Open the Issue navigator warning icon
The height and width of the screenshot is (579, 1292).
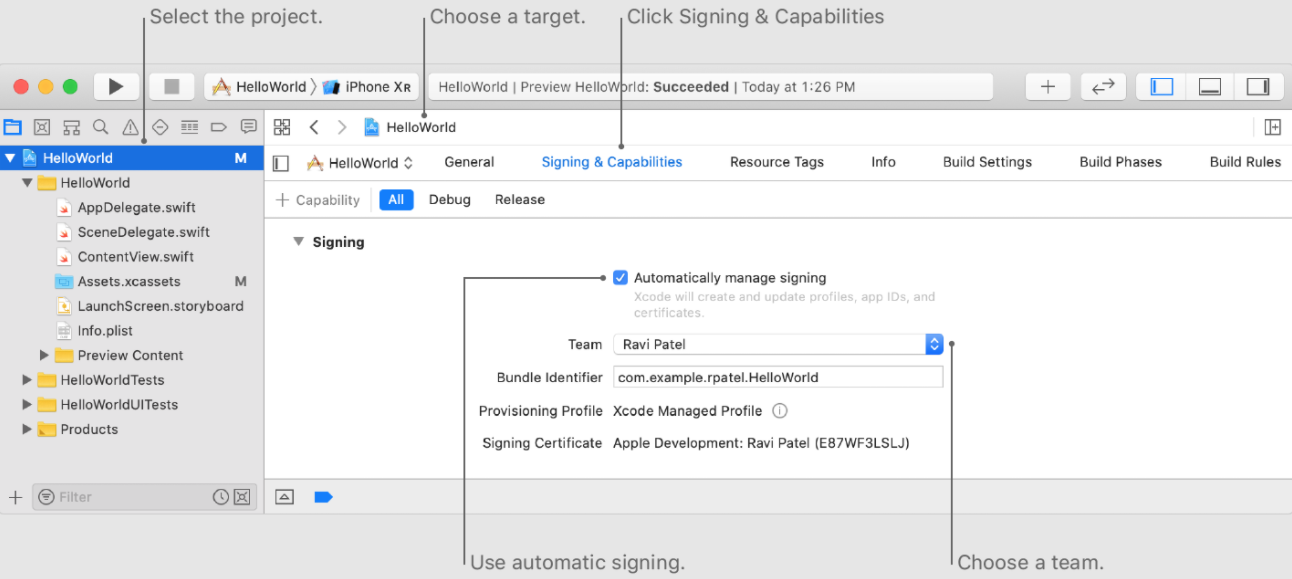pyautogui.click(x=130, y=127)
